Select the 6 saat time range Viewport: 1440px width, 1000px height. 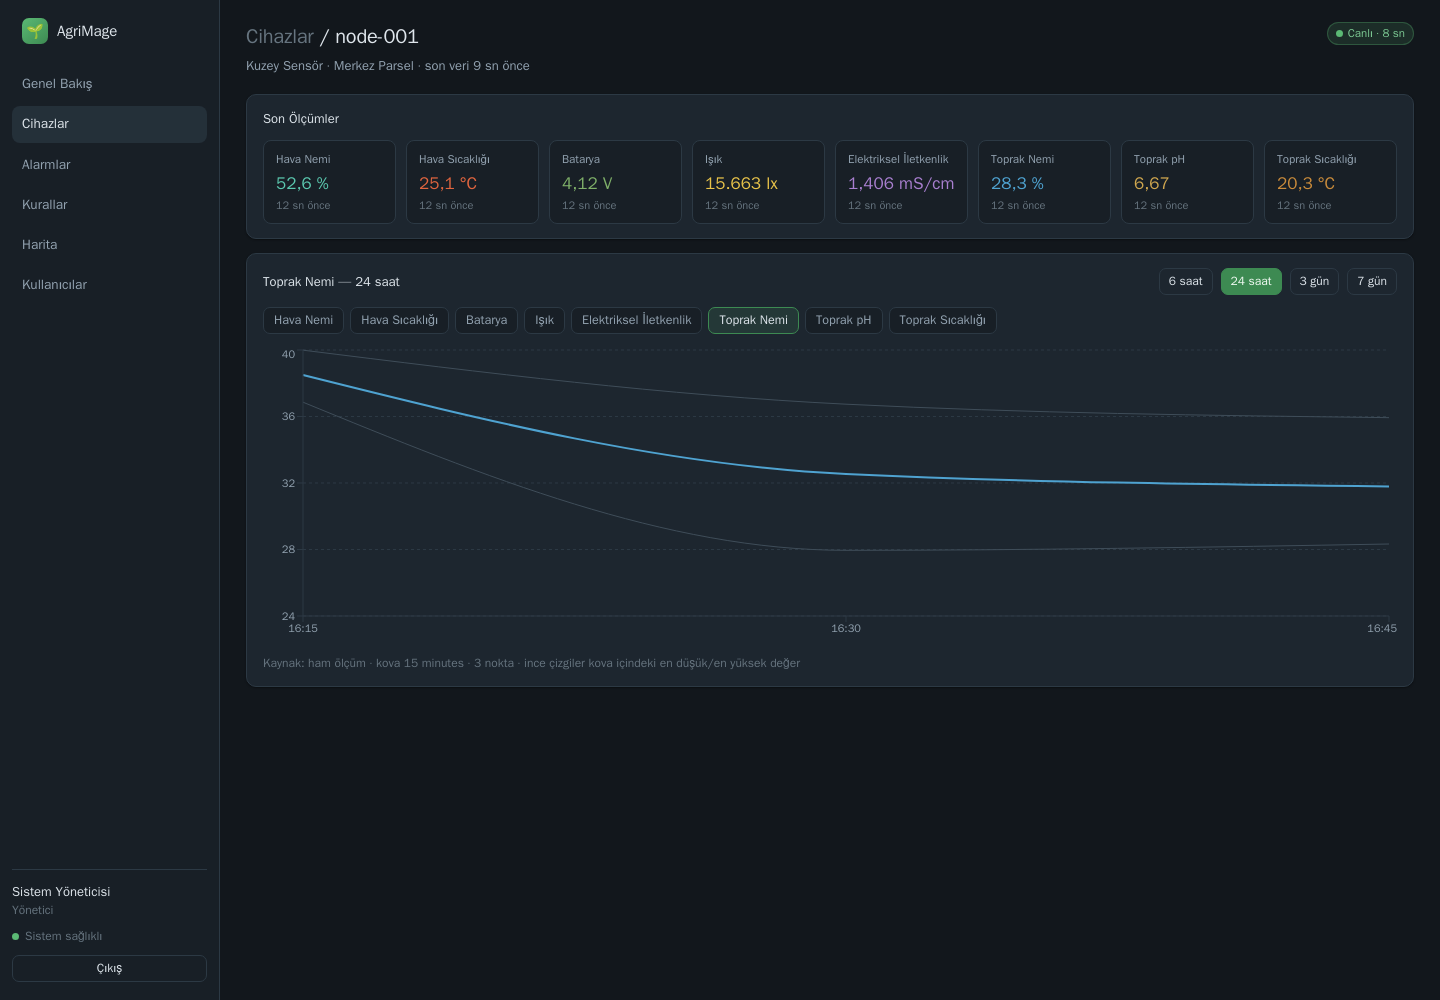coord(1186,281)
